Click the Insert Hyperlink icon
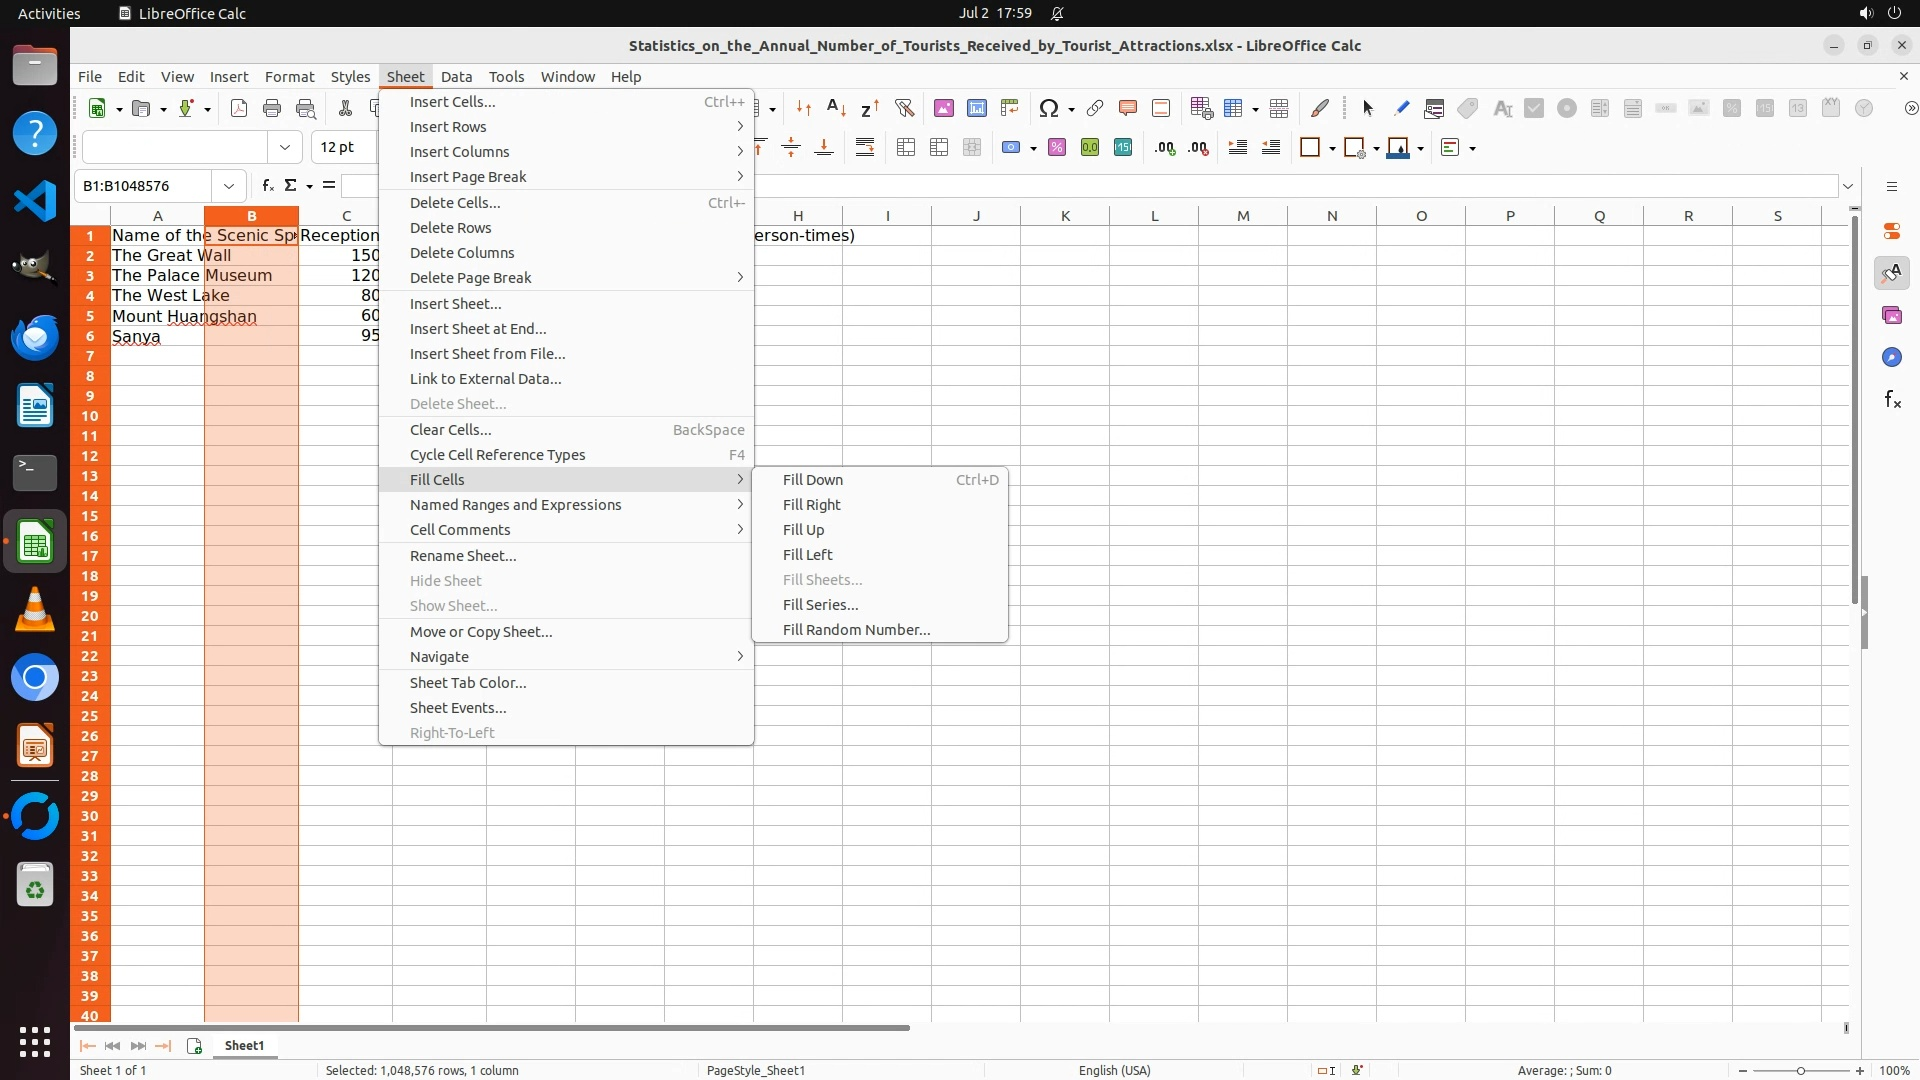The width and height of the screenshot is (1920, 1080). [x=1094, y=108]
